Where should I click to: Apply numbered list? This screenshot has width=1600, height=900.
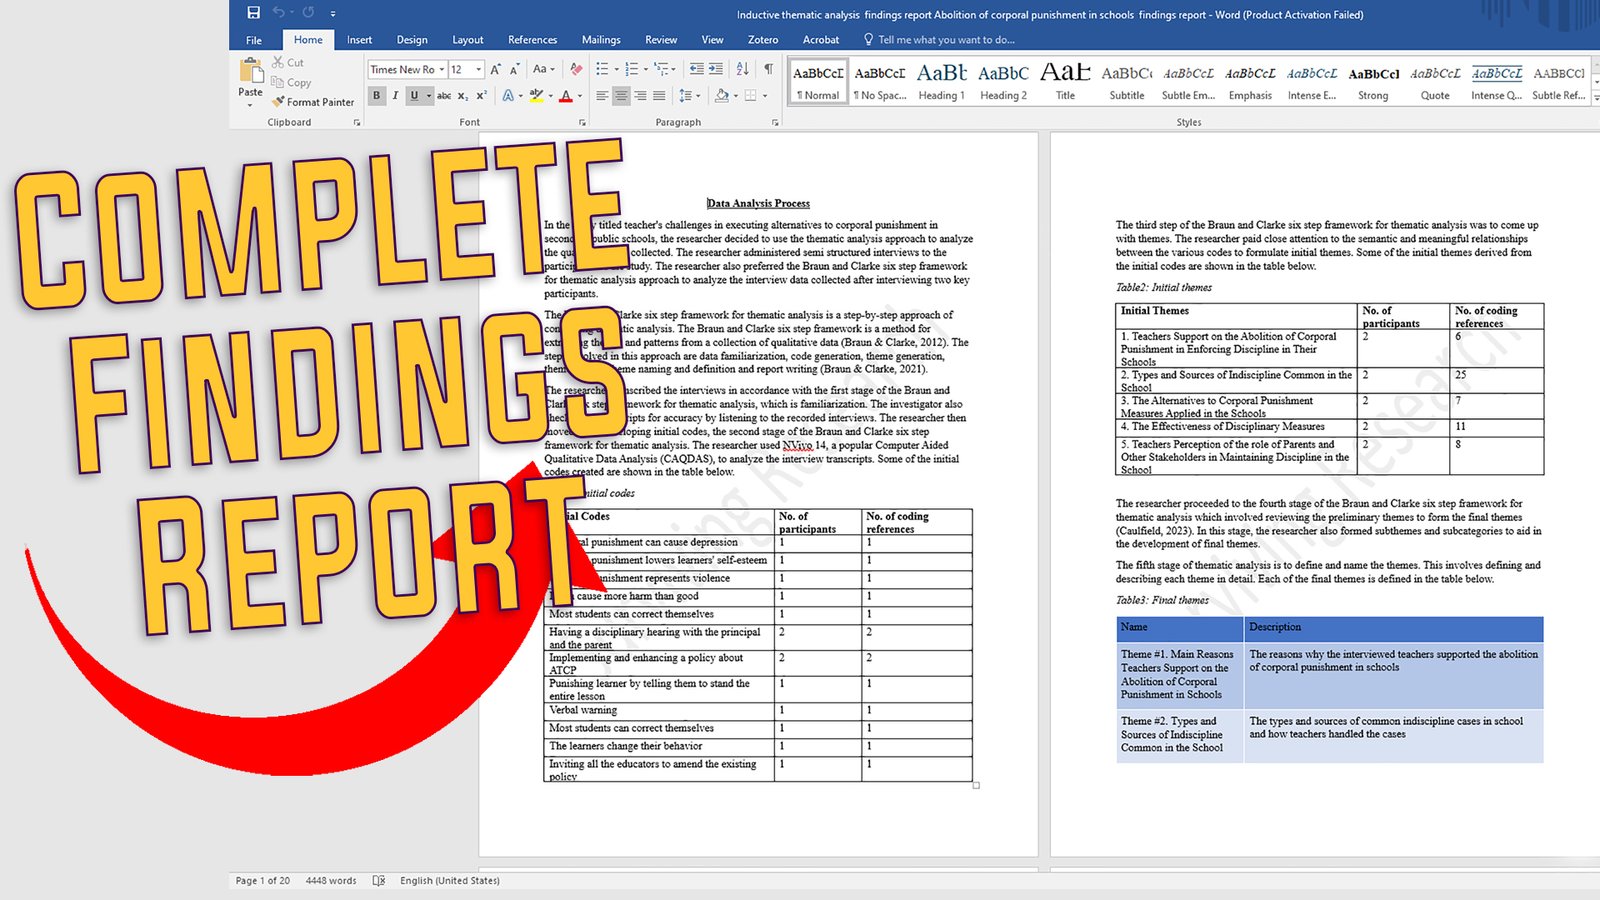coord(631,69)
